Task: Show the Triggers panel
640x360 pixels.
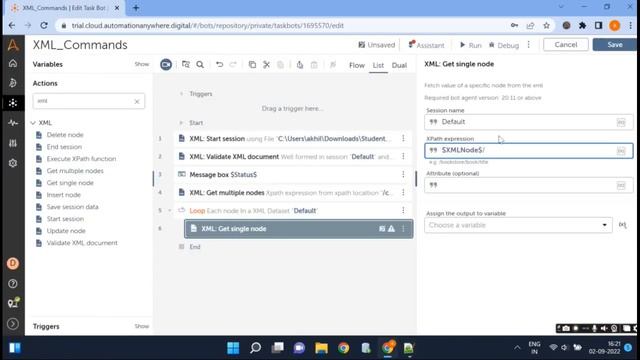Action: tap(142, 326)
